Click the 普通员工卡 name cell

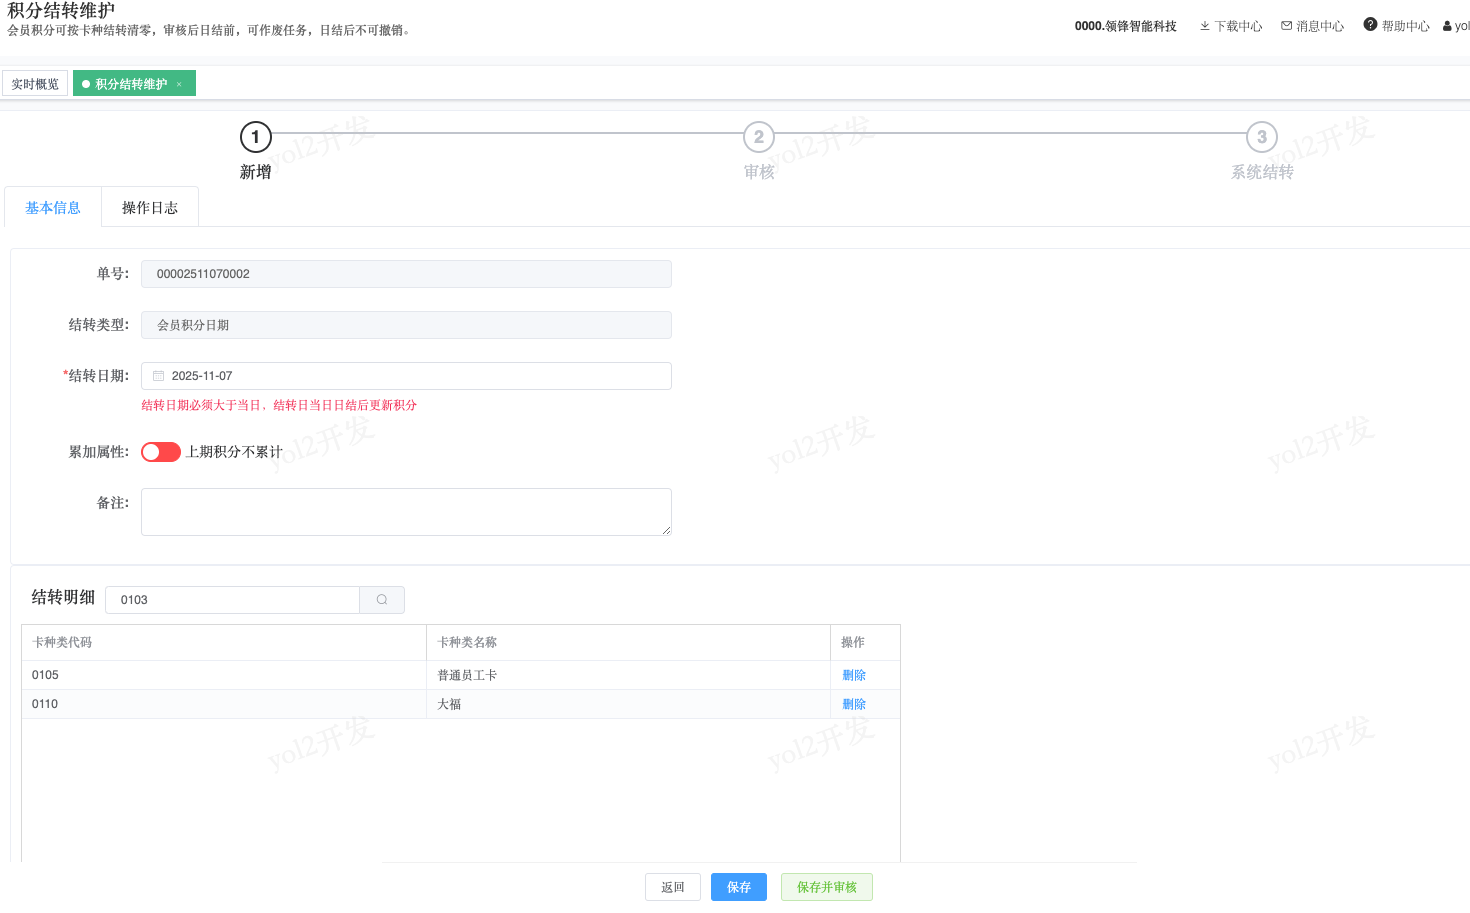pyautogui.click(x=629, y=675)
